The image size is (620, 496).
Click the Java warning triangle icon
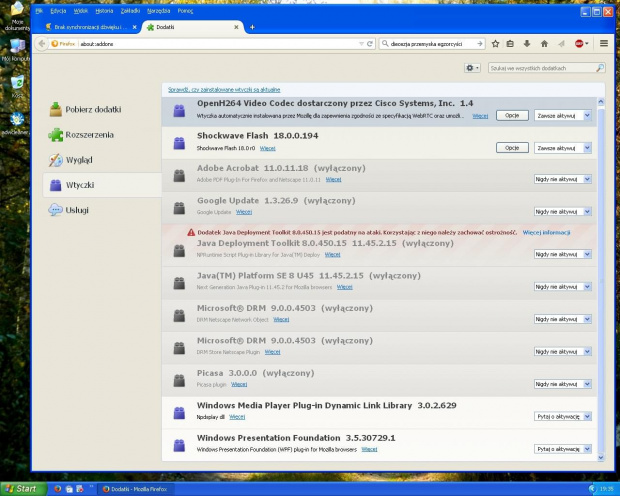191,232
